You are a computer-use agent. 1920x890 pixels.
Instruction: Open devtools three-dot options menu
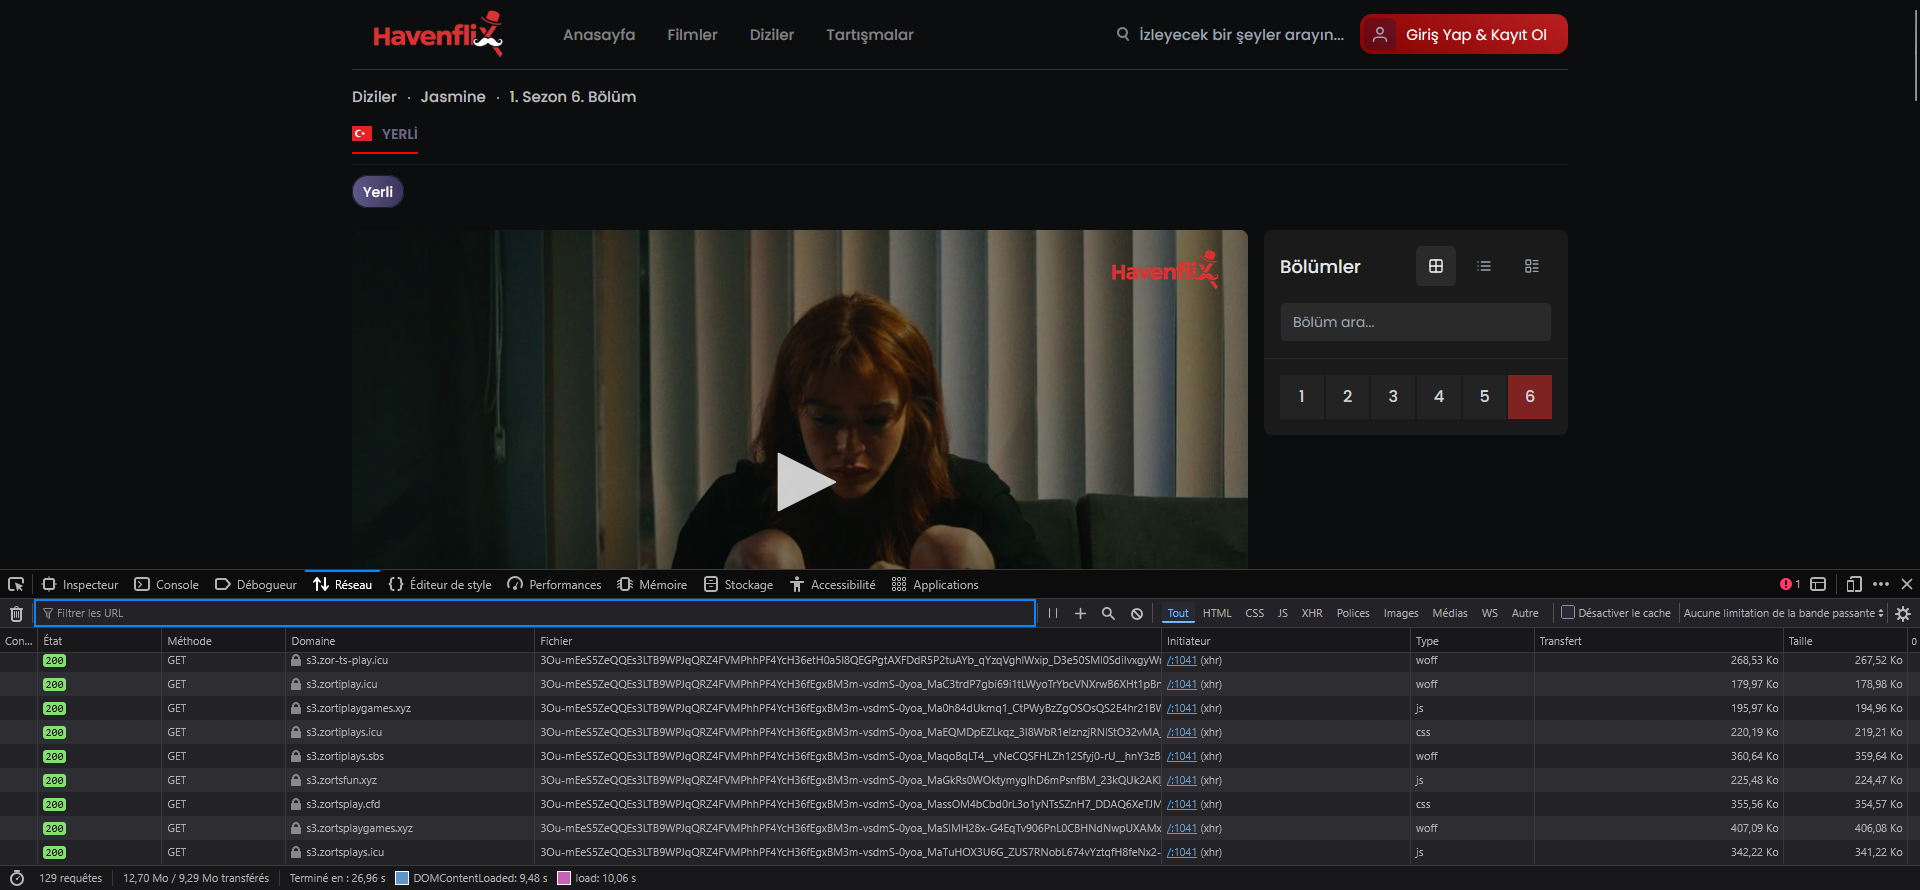click(x=1881, y=584)
